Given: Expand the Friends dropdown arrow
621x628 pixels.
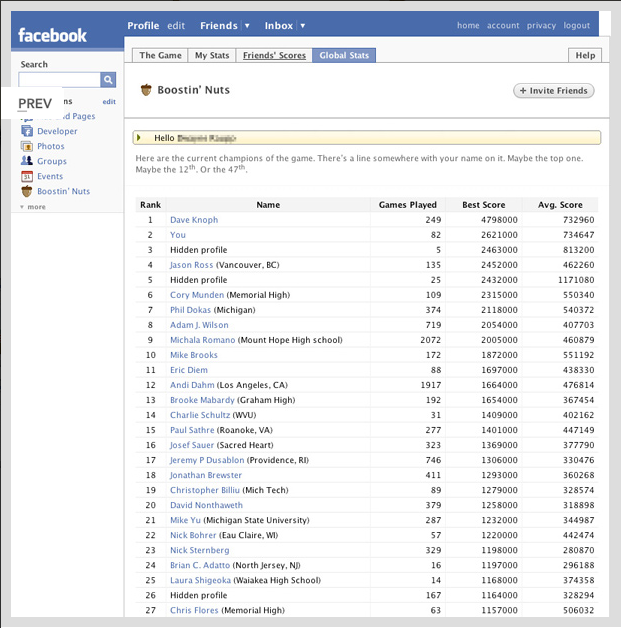Looking at the screenshot, I should coord(247,26).
